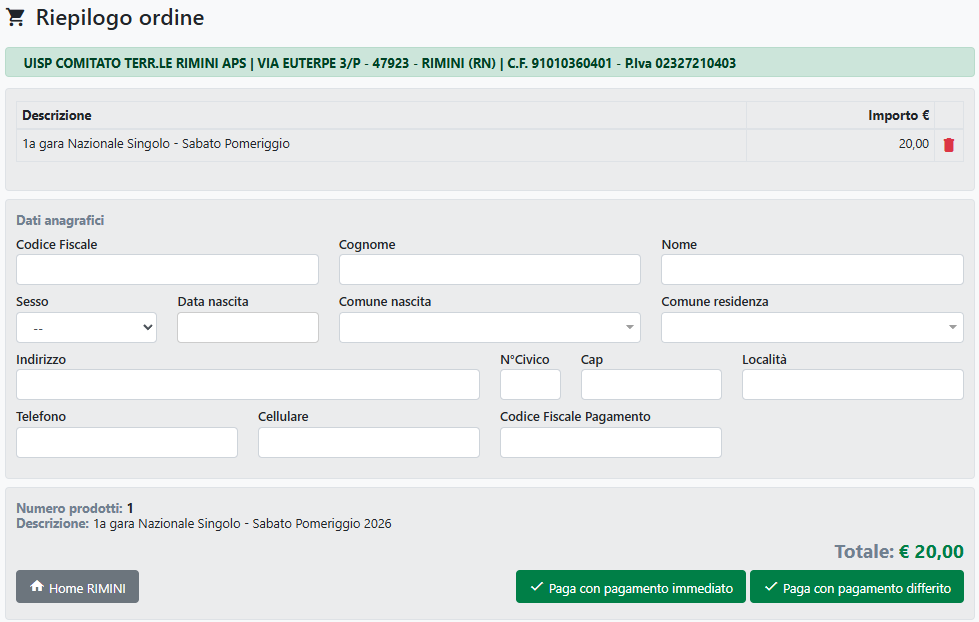The height and width of the screenshot is (622, 979).
Task: Click the shopping cart icon beside Riepilogo ordine
Action: tap(16, 18)
